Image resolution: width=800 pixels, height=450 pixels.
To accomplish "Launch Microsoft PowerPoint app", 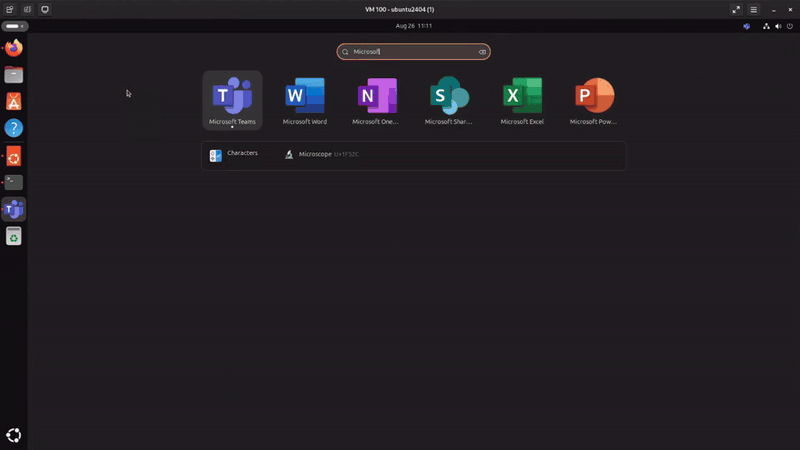I will 594,100.
